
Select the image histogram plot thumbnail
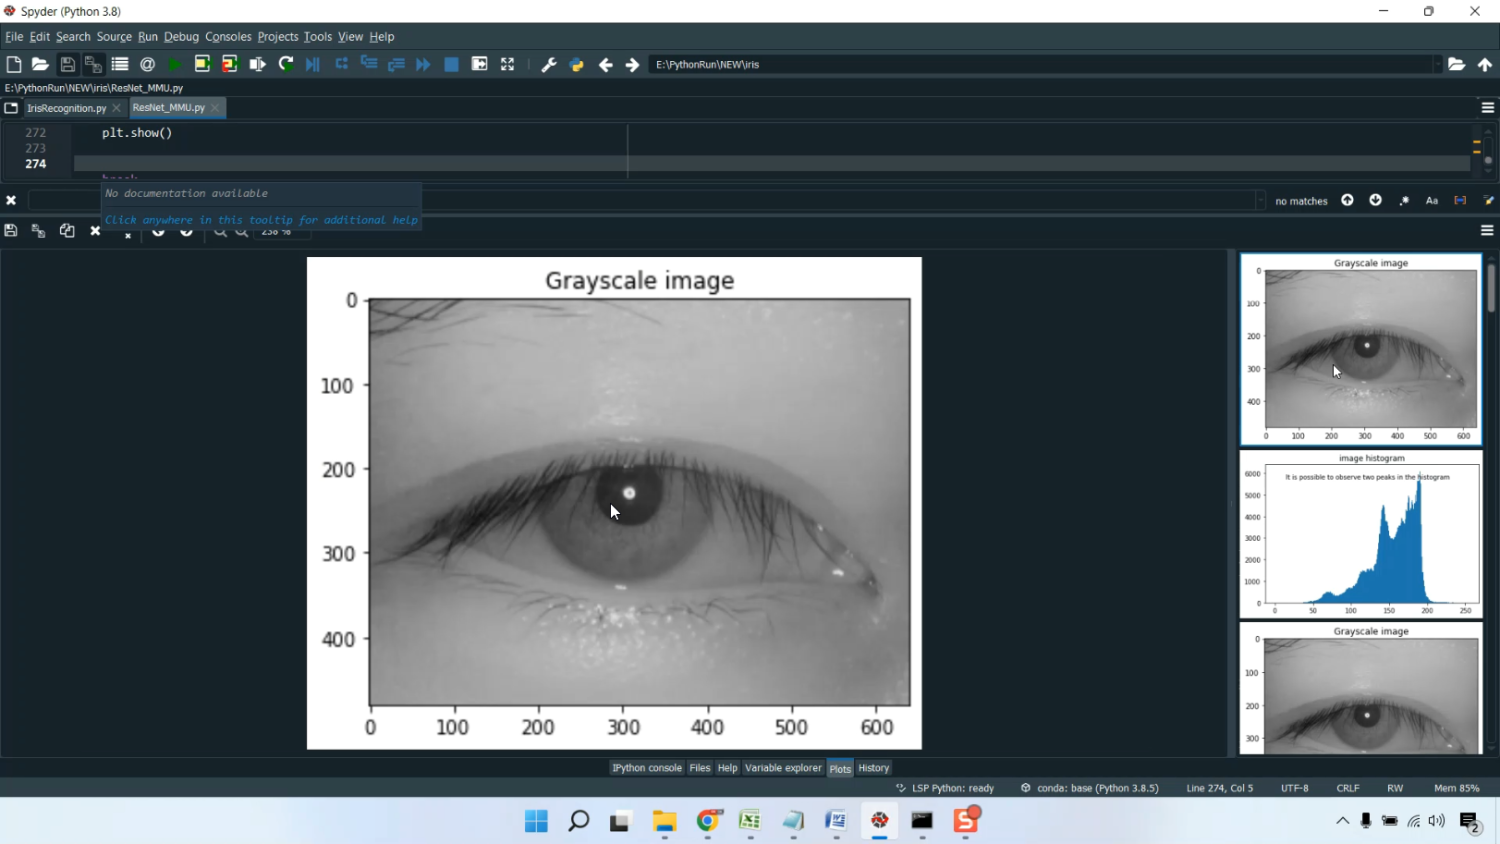pyautogui.click(x=1361, y=534)
